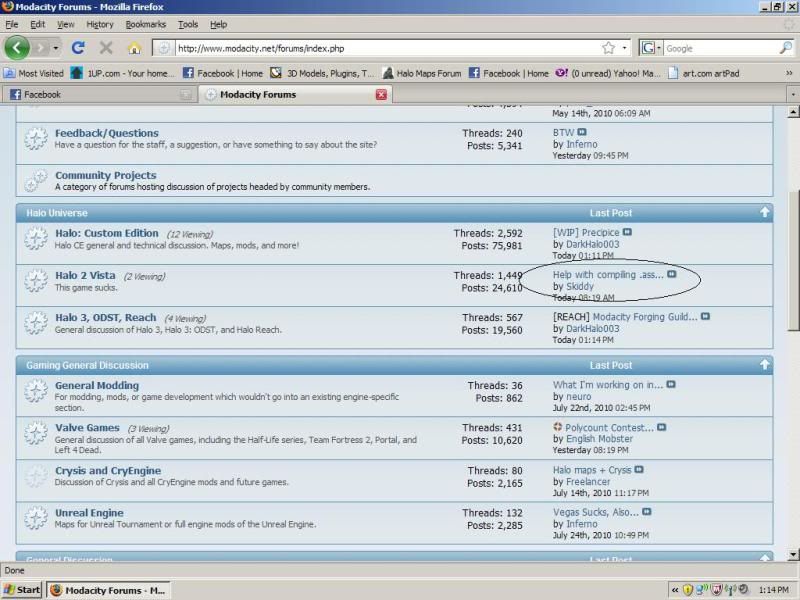Go to last post icon for [WIP] Precipice
This screenshot has width=800, height=600.
(627, 232)
